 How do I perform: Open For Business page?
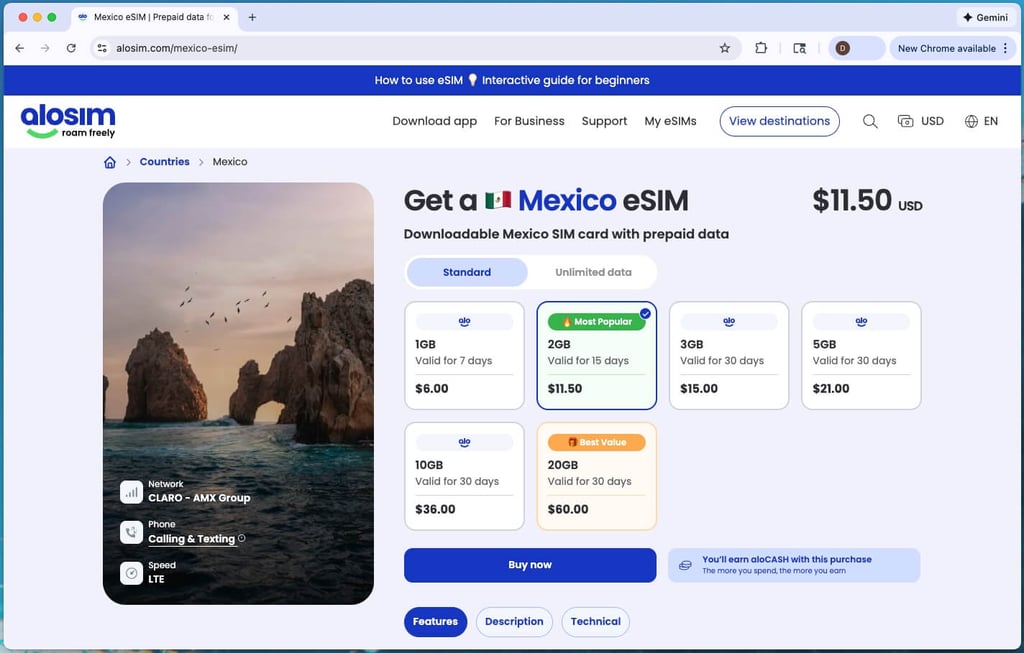[529, 121]
